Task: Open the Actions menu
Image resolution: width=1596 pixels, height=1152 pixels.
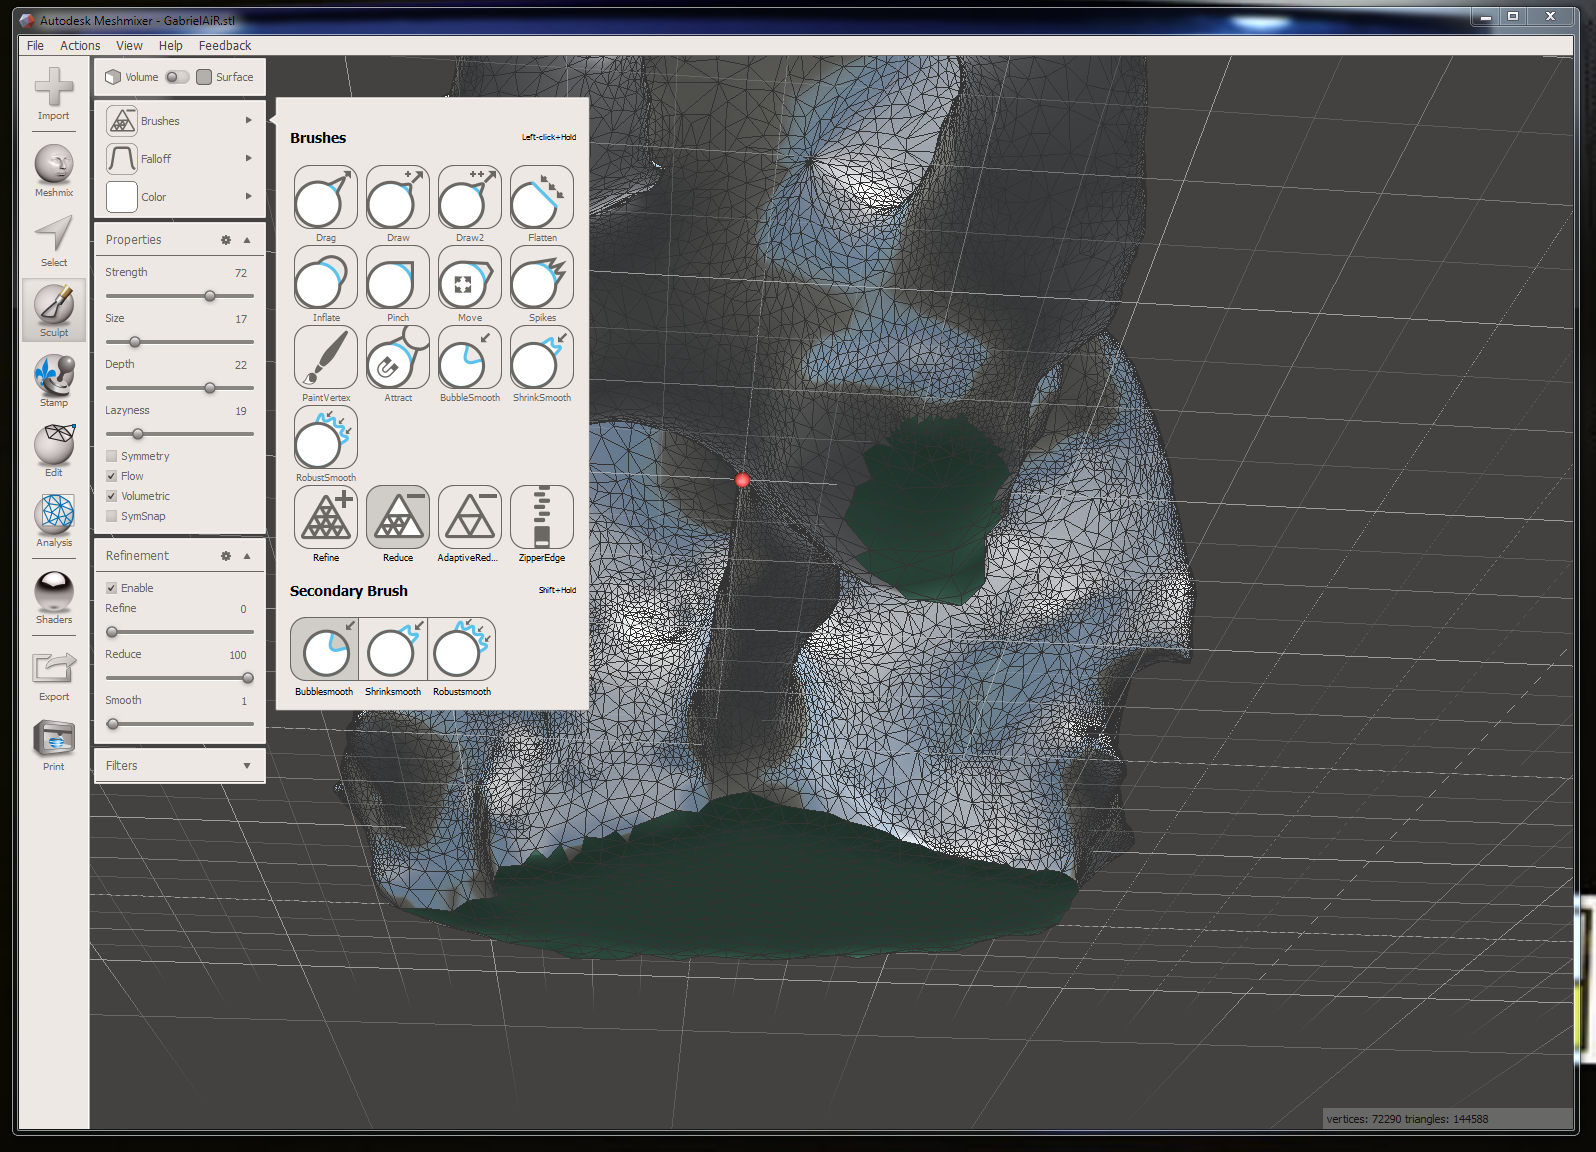Action: point(80,46)
